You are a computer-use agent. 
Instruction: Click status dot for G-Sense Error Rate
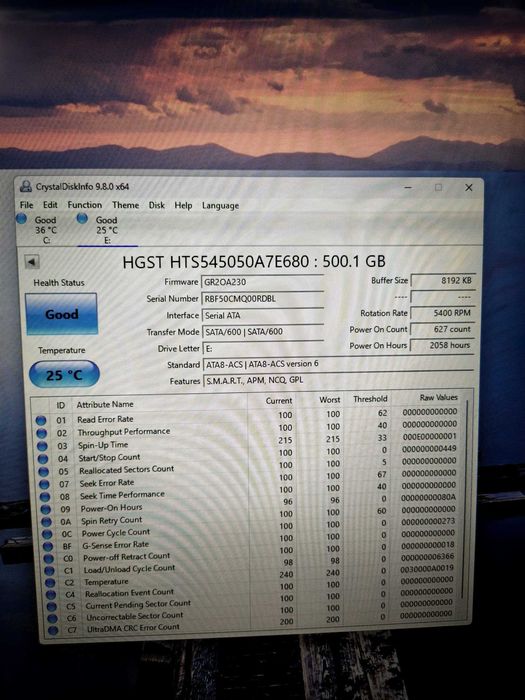click(x=48, y=546)
